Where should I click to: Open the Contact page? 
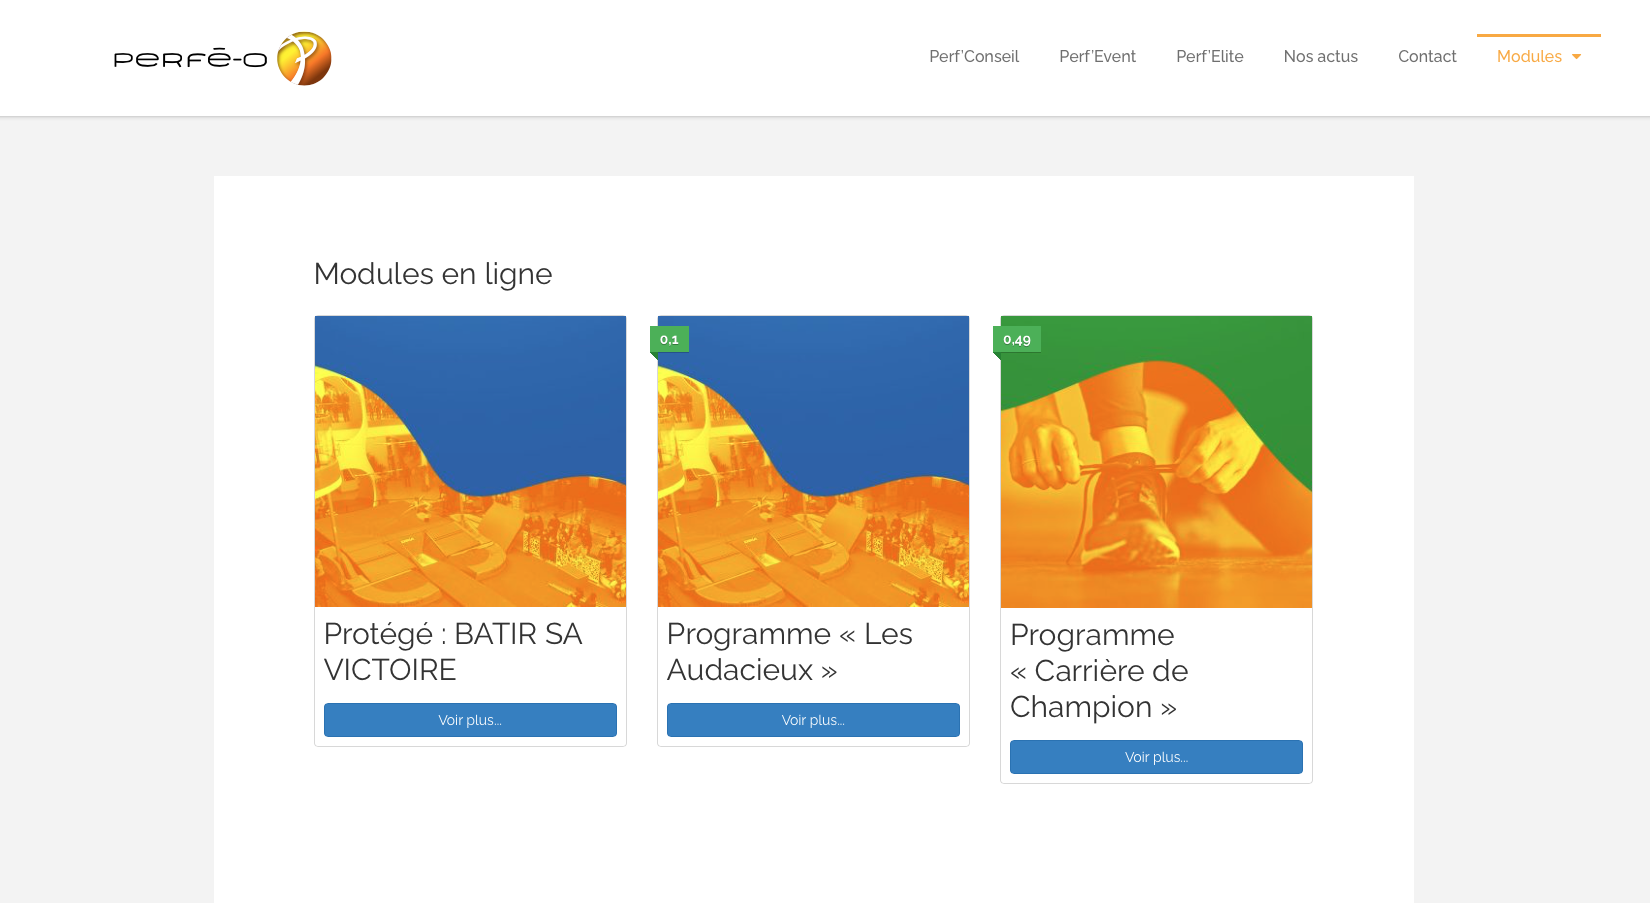[1427, 57]
